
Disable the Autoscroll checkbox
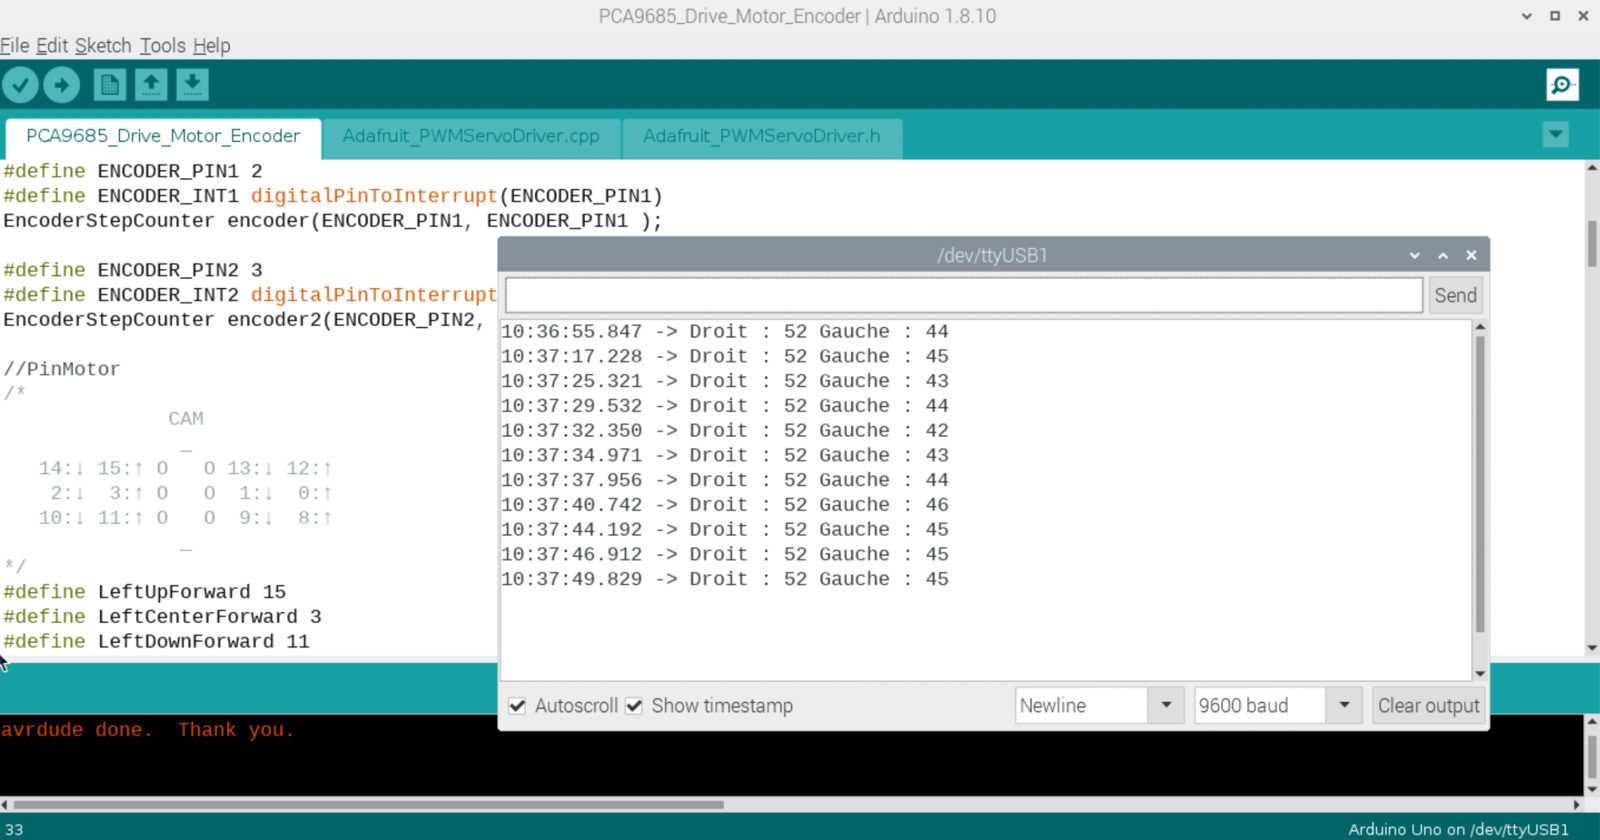[x=518, y=706]
